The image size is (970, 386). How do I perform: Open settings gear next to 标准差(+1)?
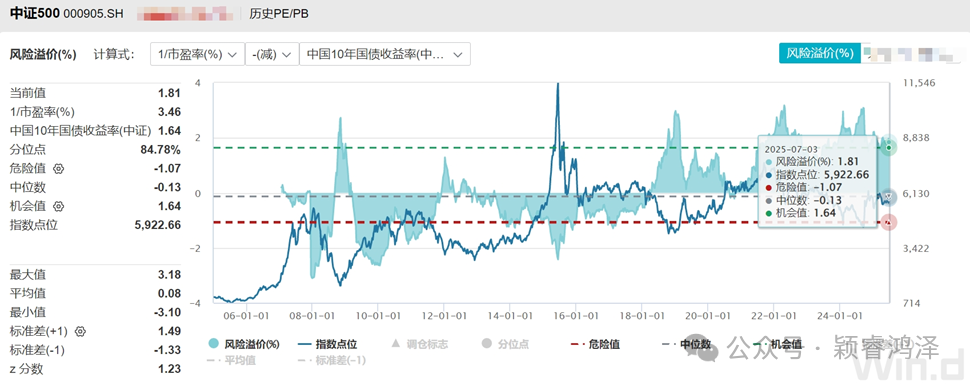point(80,332)
